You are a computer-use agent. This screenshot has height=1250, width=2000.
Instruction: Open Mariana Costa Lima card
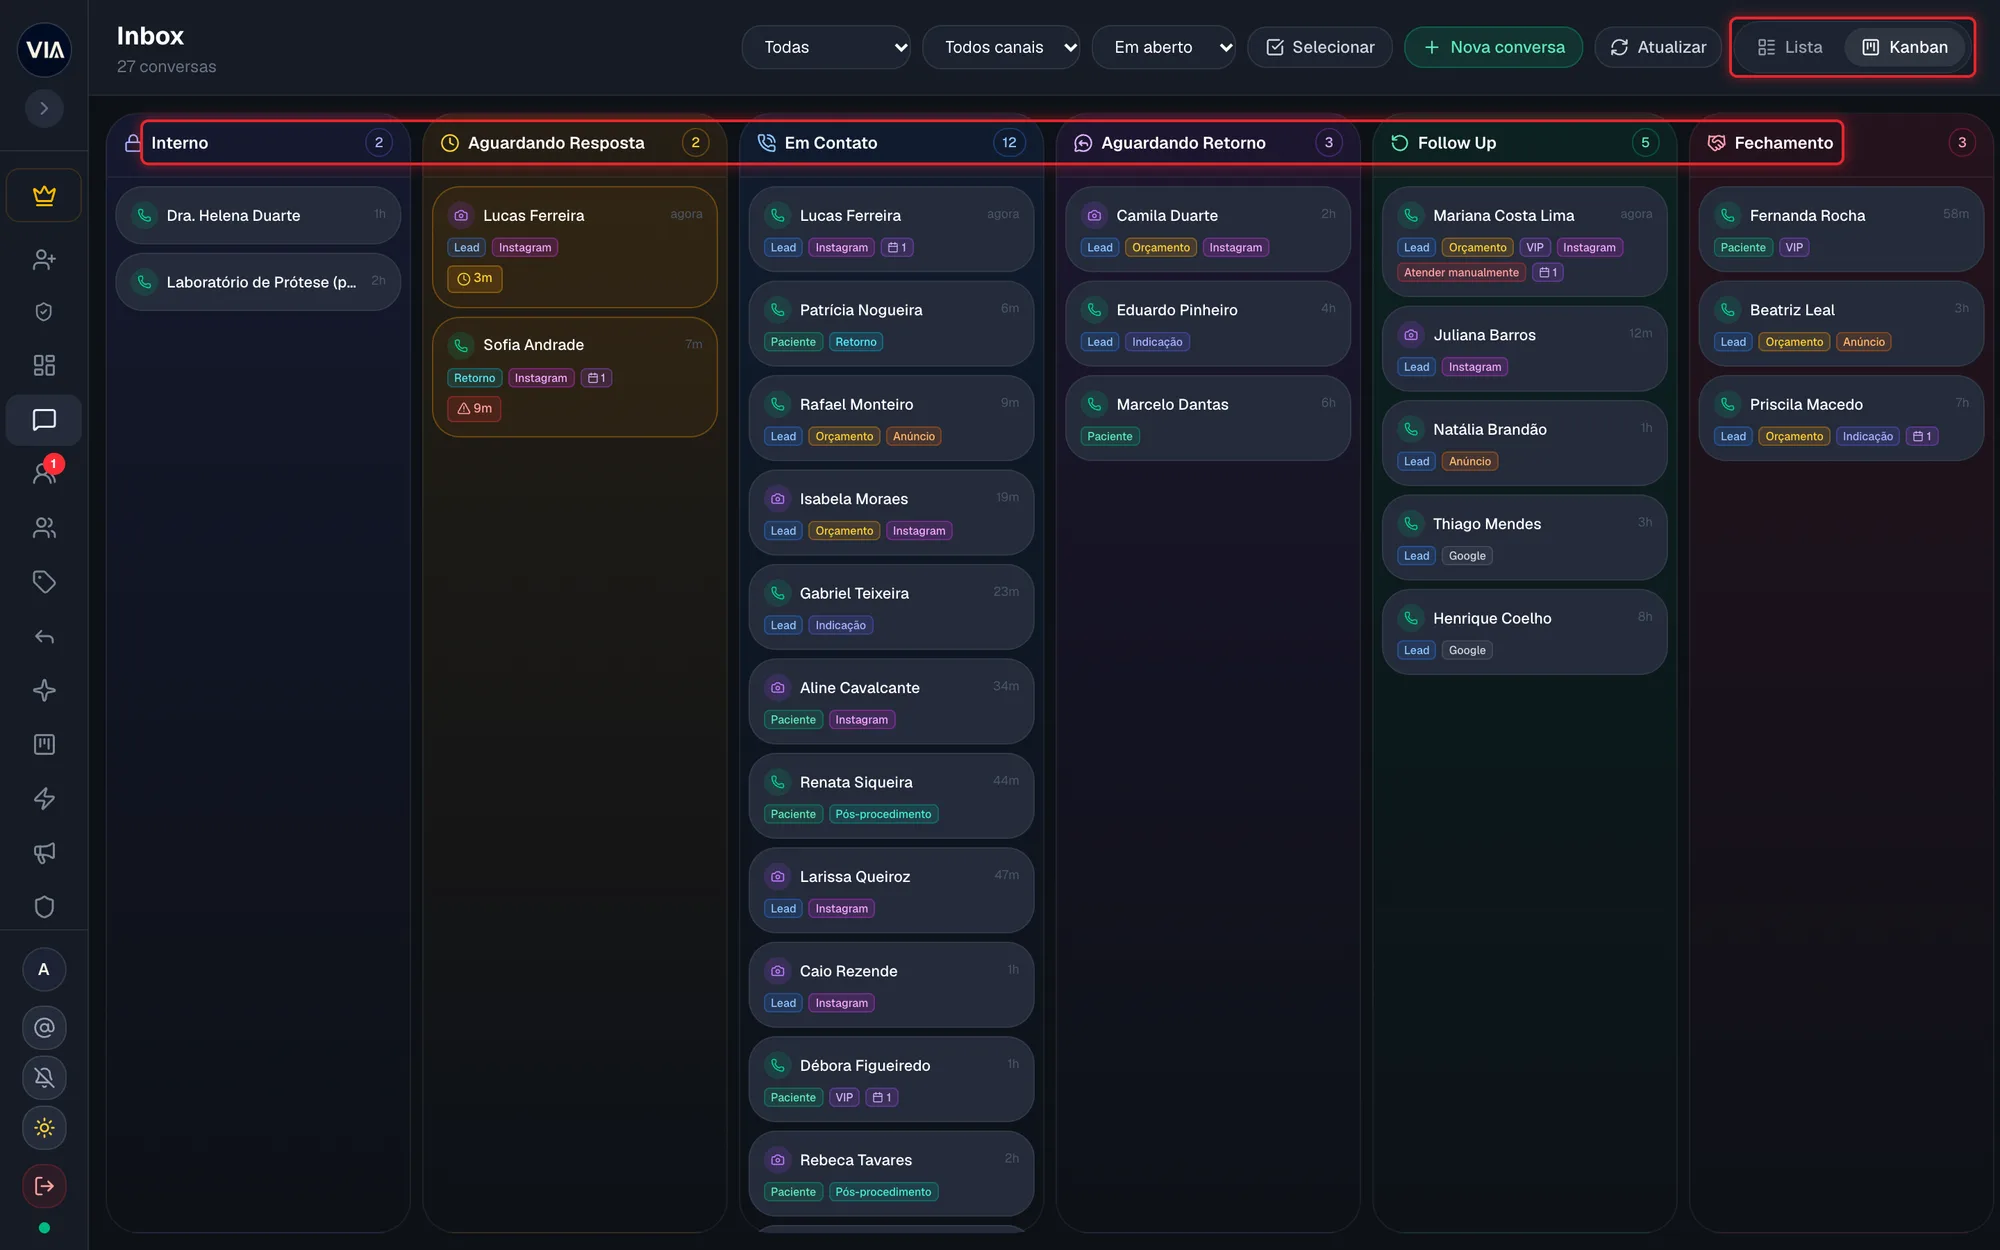tap(1525, 241)
